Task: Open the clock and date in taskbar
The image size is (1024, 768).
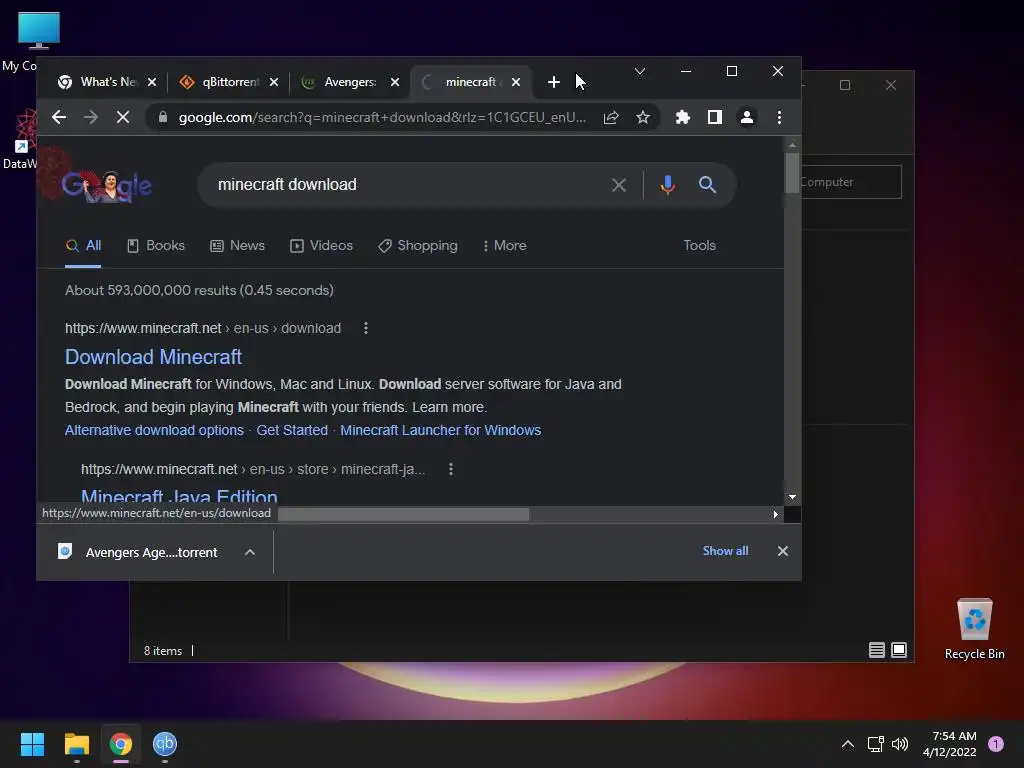Action: [x=950, y=744]
